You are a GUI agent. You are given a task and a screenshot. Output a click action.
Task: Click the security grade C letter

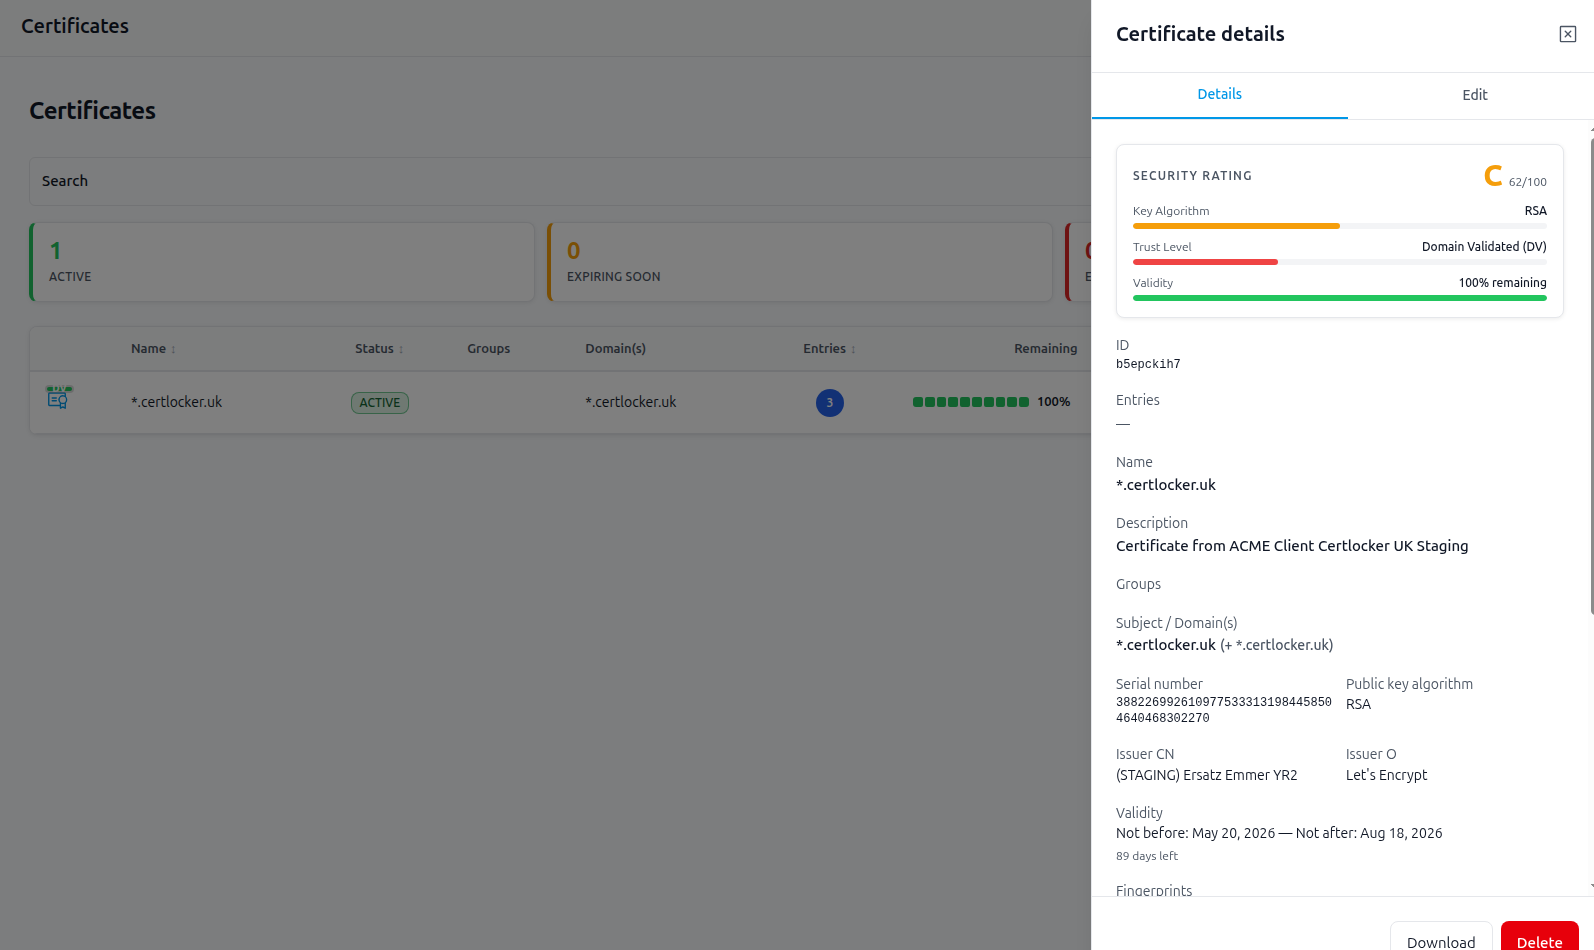pos(1493,176)
